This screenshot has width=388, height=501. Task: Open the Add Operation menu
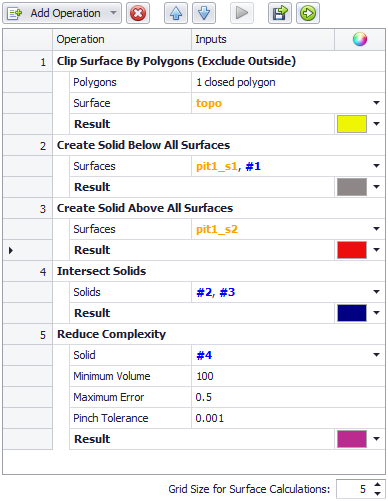pyautogui.click(x=62, y=13)
